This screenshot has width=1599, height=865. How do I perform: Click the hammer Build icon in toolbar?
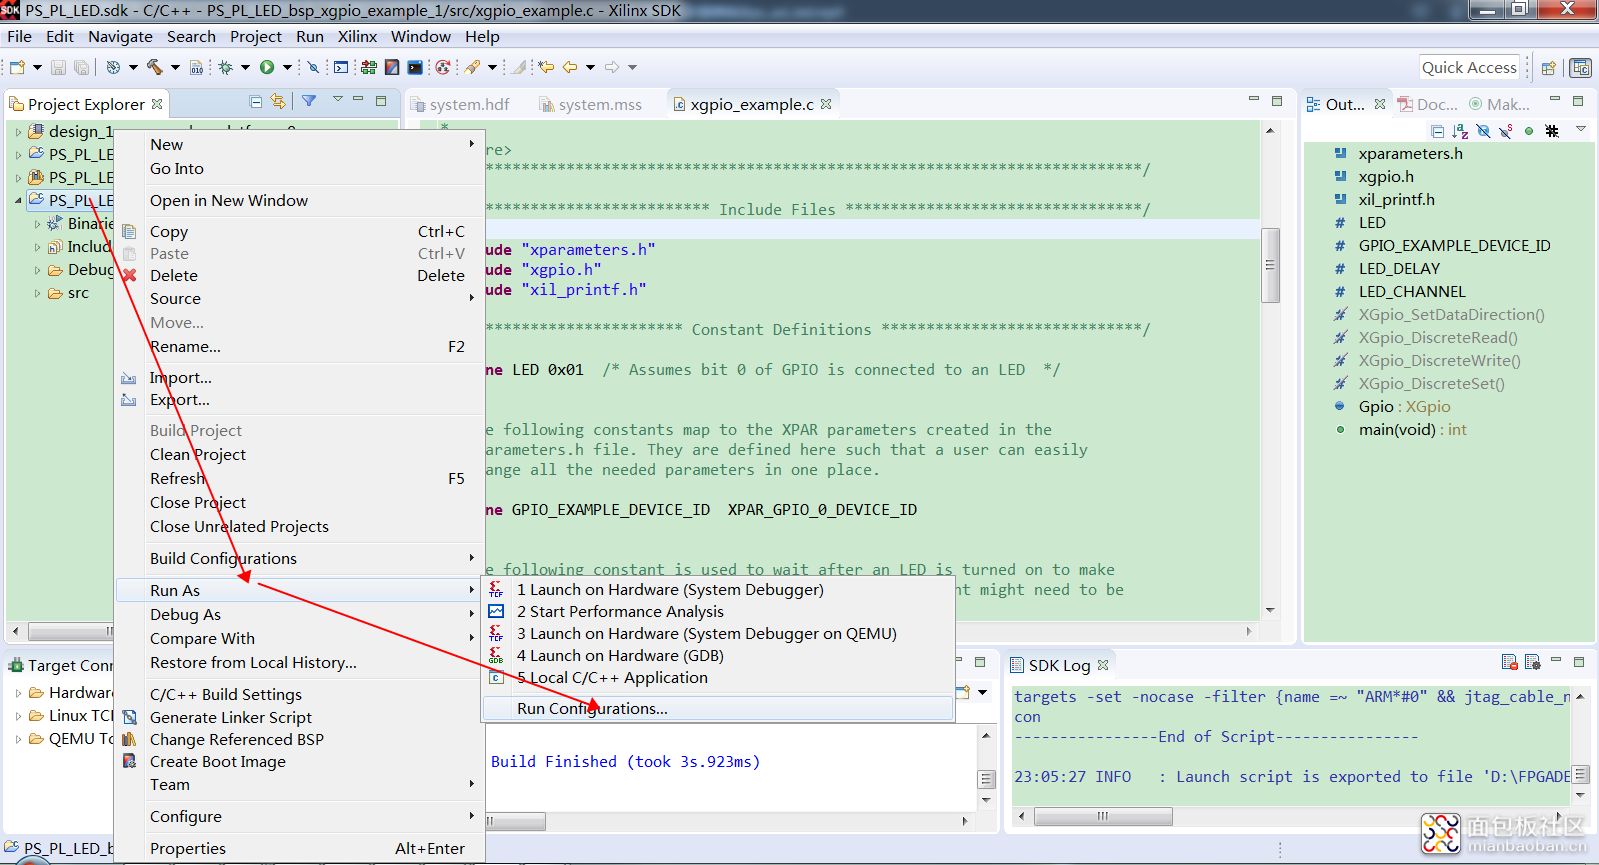pyautogui.click(x=154, y=67)
